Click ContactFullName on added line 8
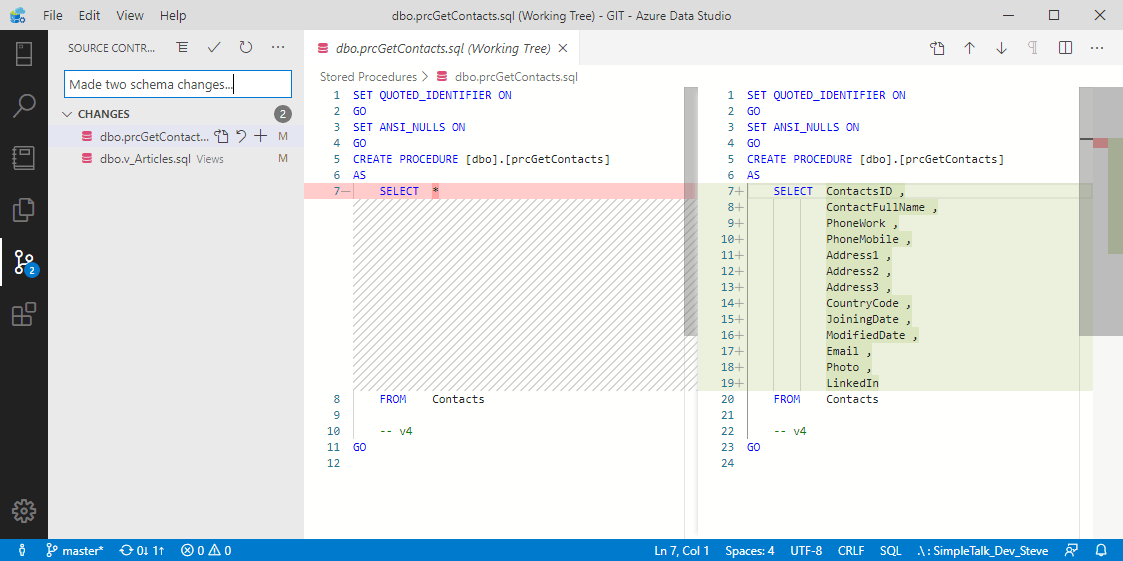The width and height of the screenshot is (1123, 561). [875, 207]
